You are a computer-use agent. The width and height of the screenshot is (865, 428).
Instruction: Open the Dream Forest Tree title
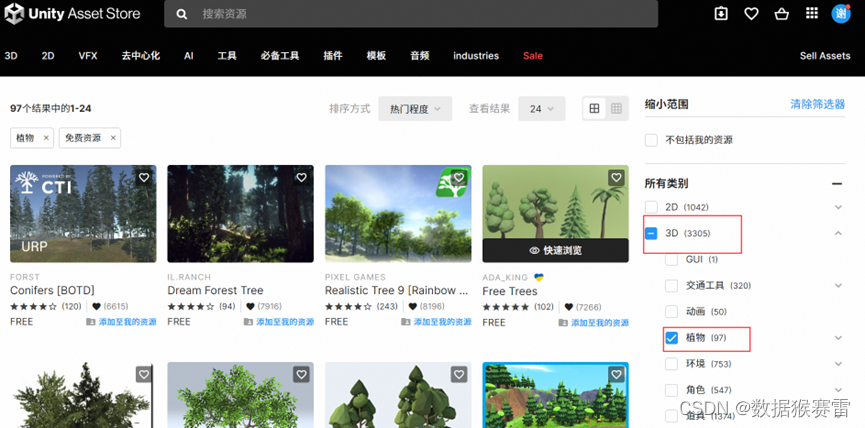215,290
